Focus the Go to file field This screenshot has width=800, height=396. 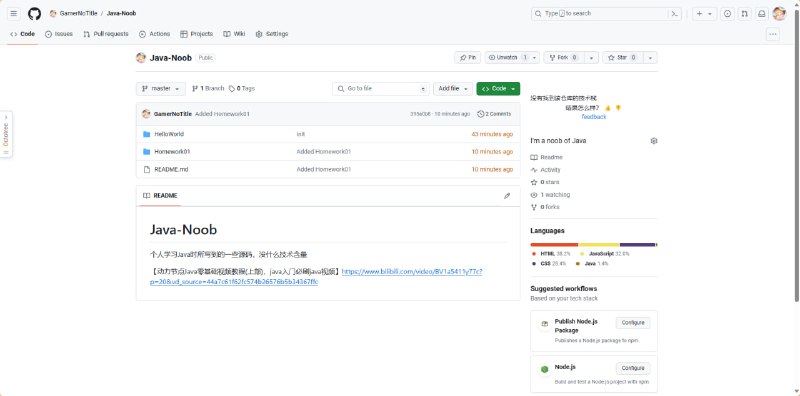coord(381,89)
